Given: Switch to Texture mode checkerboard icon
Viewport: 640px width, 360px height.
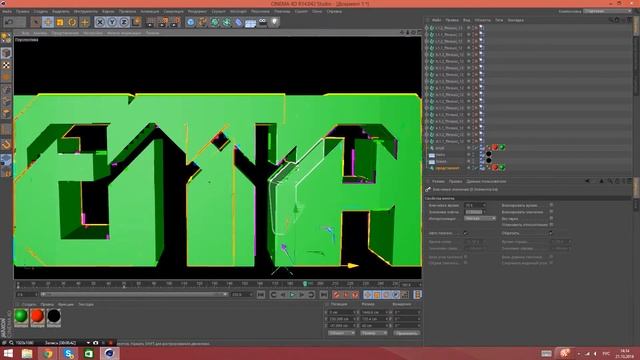Looking at the screenshot, I should coord(6,65).
